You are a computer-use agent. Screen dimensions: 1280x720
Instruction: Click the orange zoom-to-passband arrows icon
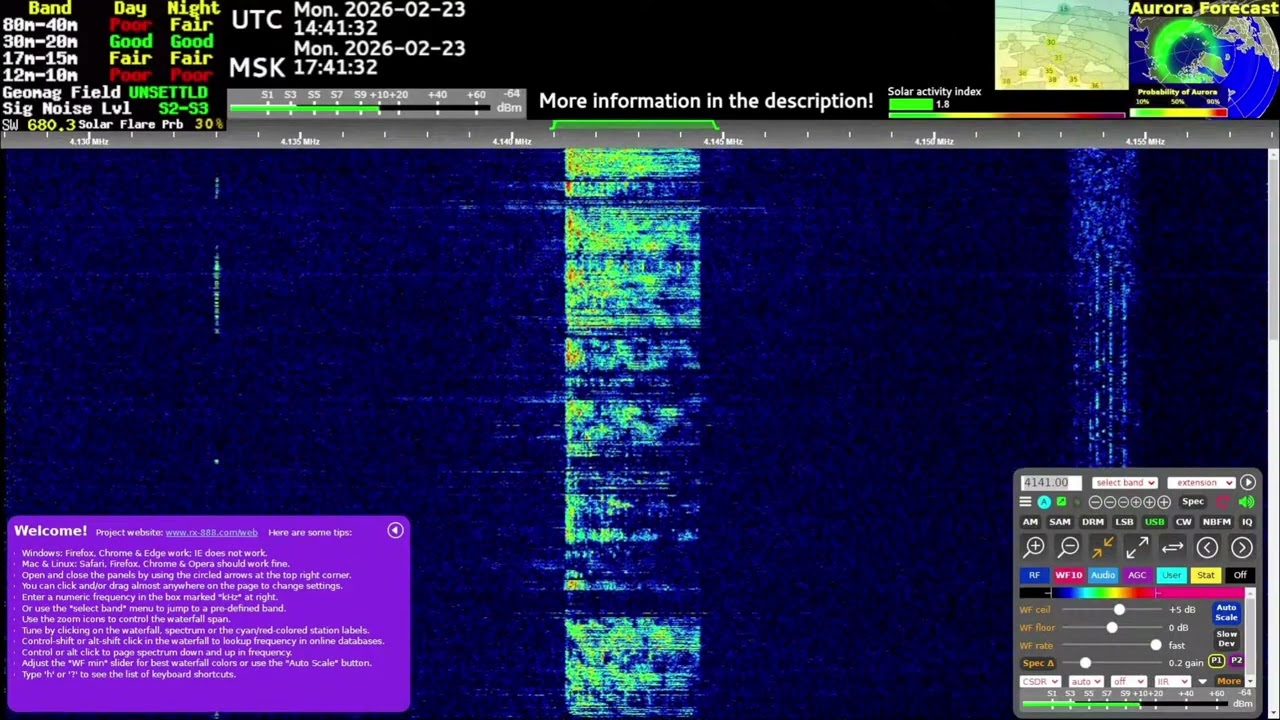pos(1103,547)
